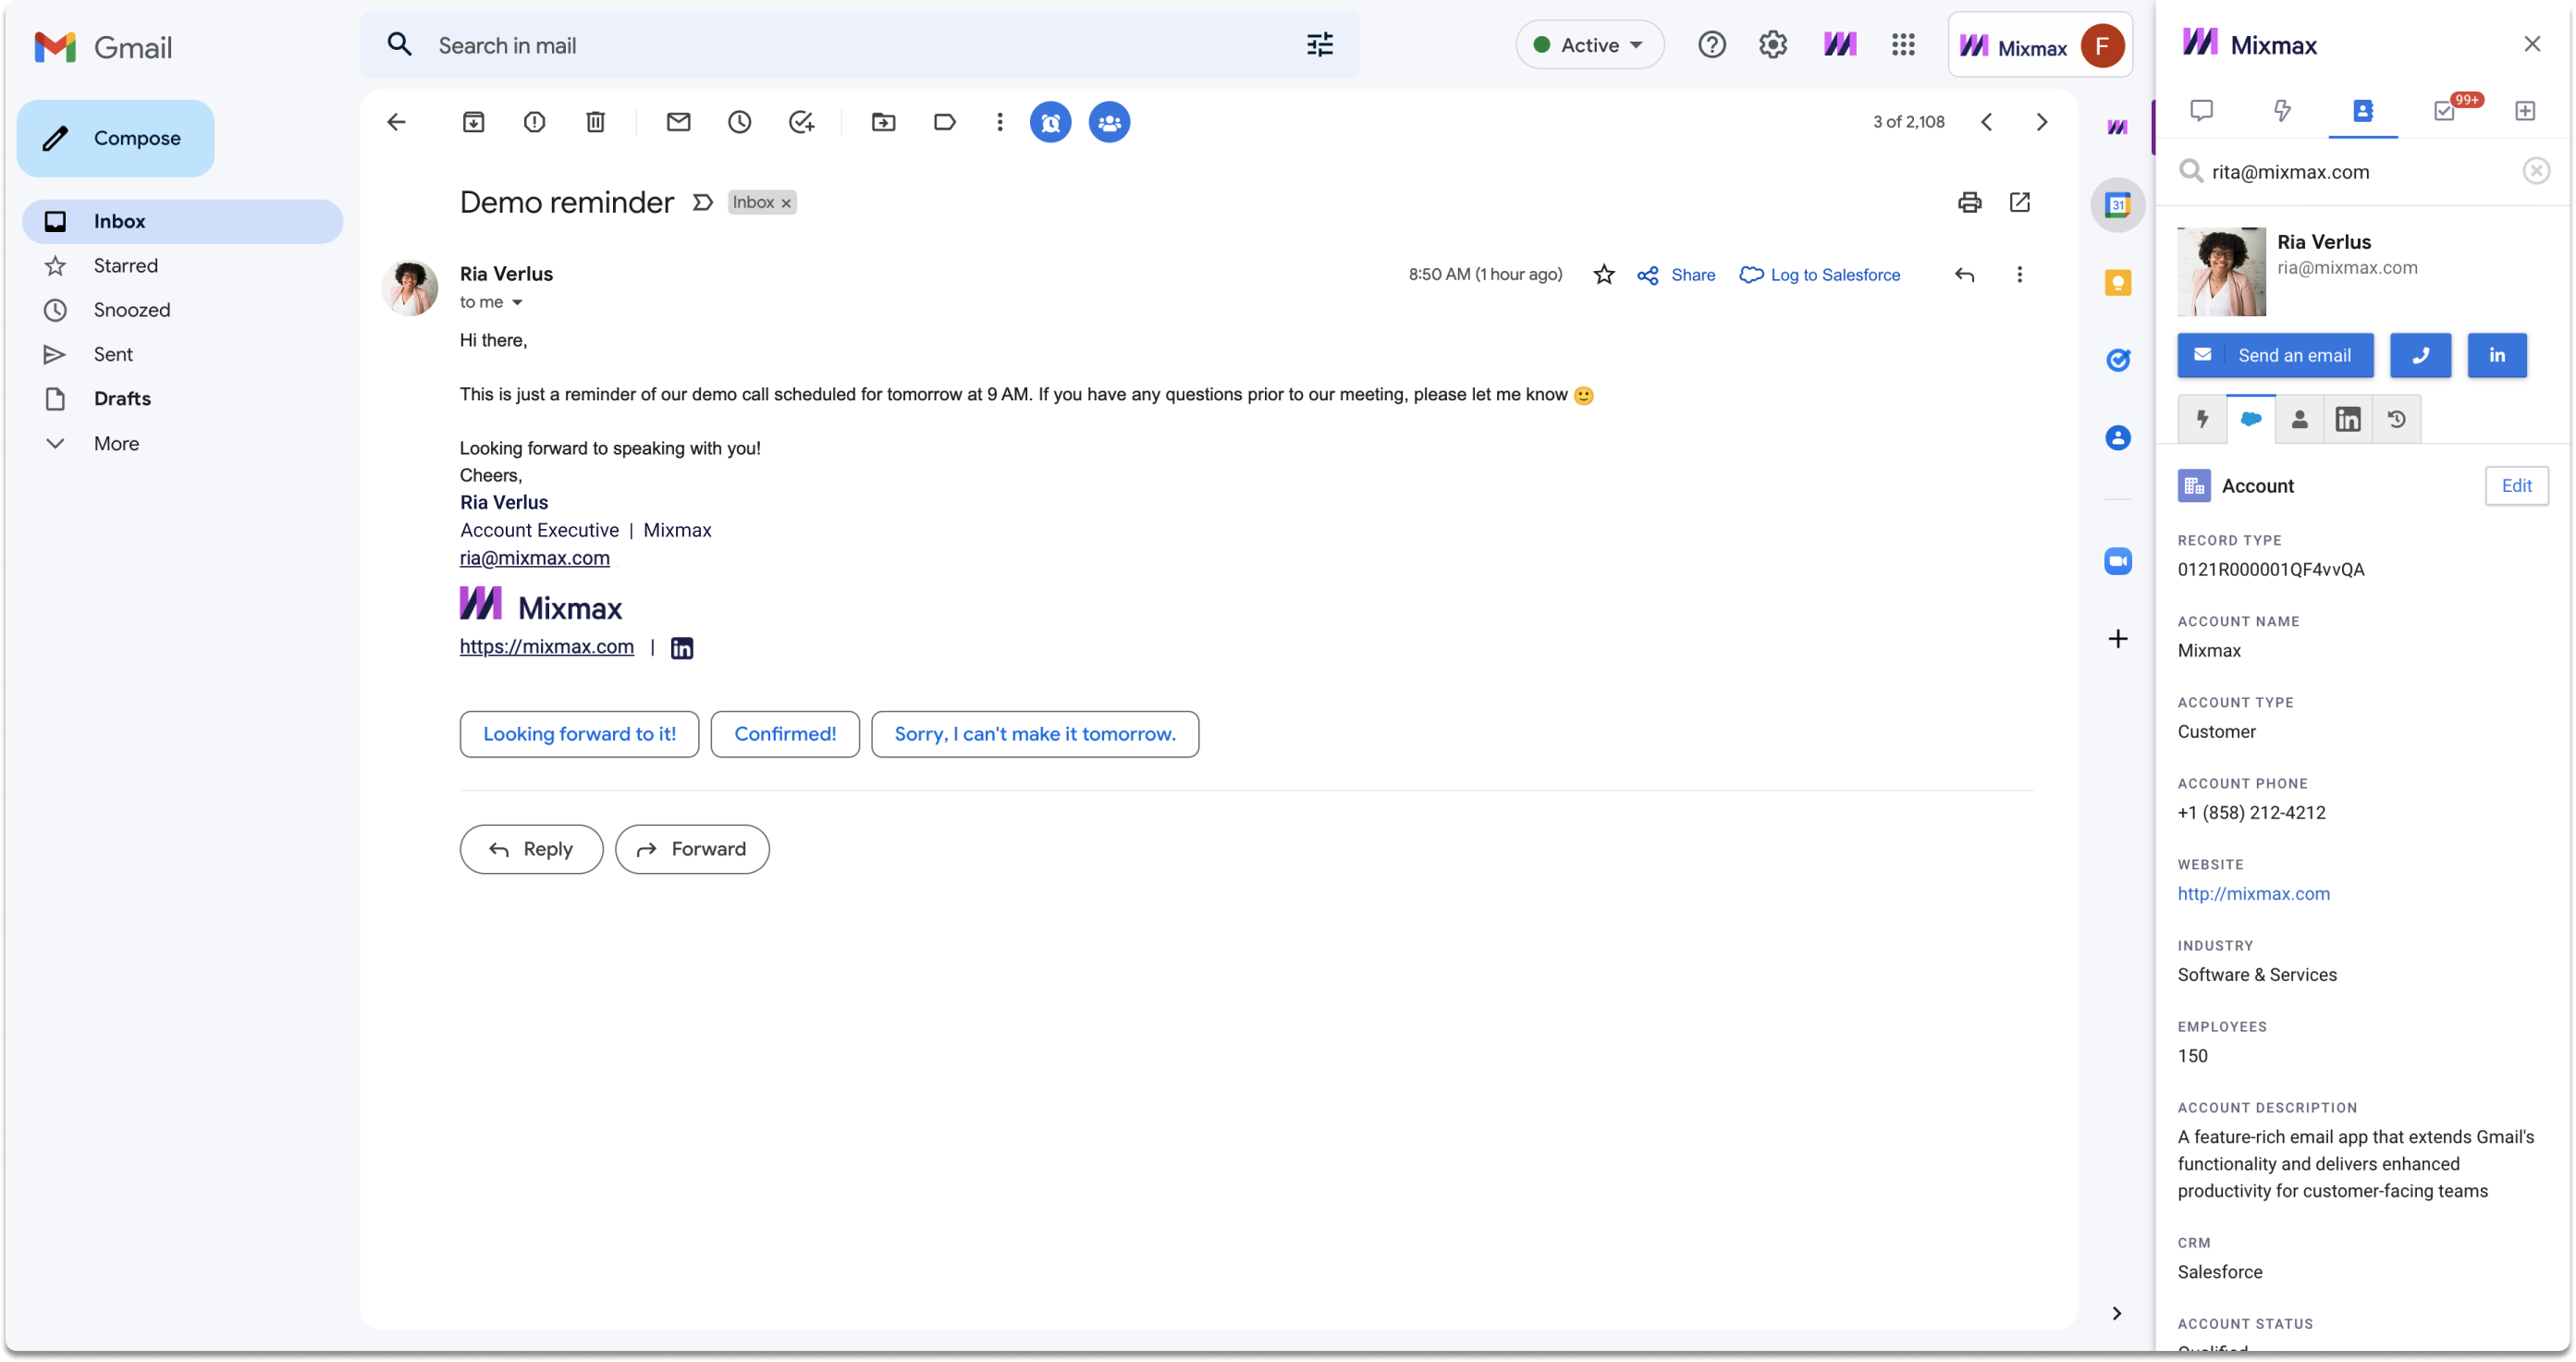The width and height of the screenshot is (2576, 1362).
Task: Click the Confirmed quick reply button
Action: [785, 733]
